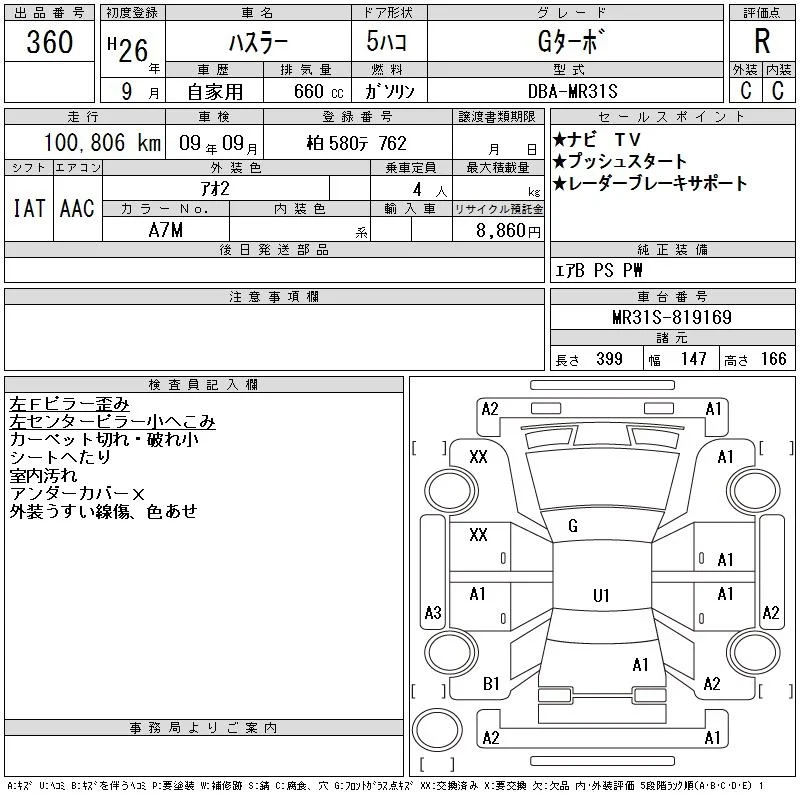800x800 pixels.
Task: Click the B1 rear left mark
Action: [x=491, y=684]
